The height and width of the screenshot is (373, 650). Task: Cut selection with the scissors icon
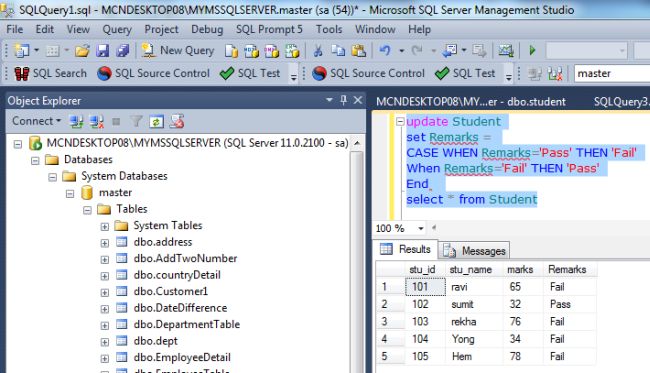(318, 51)
